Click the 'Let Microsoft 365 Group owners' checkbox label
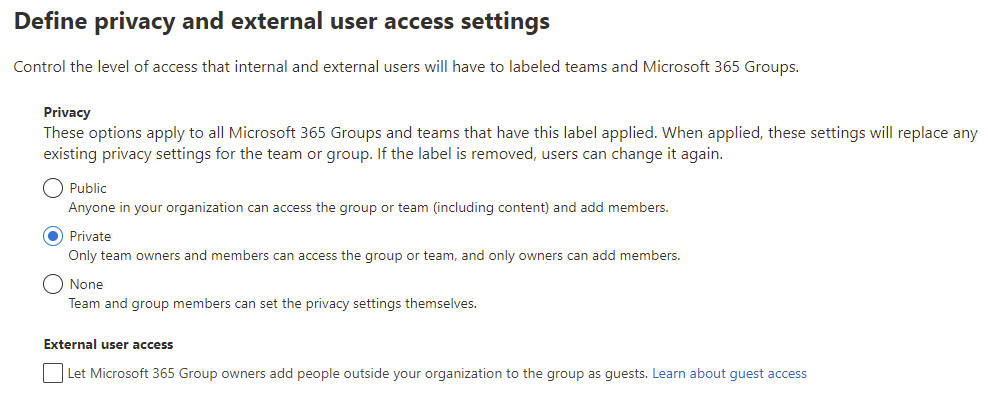The image size is (988, 404). coord(357,373)
